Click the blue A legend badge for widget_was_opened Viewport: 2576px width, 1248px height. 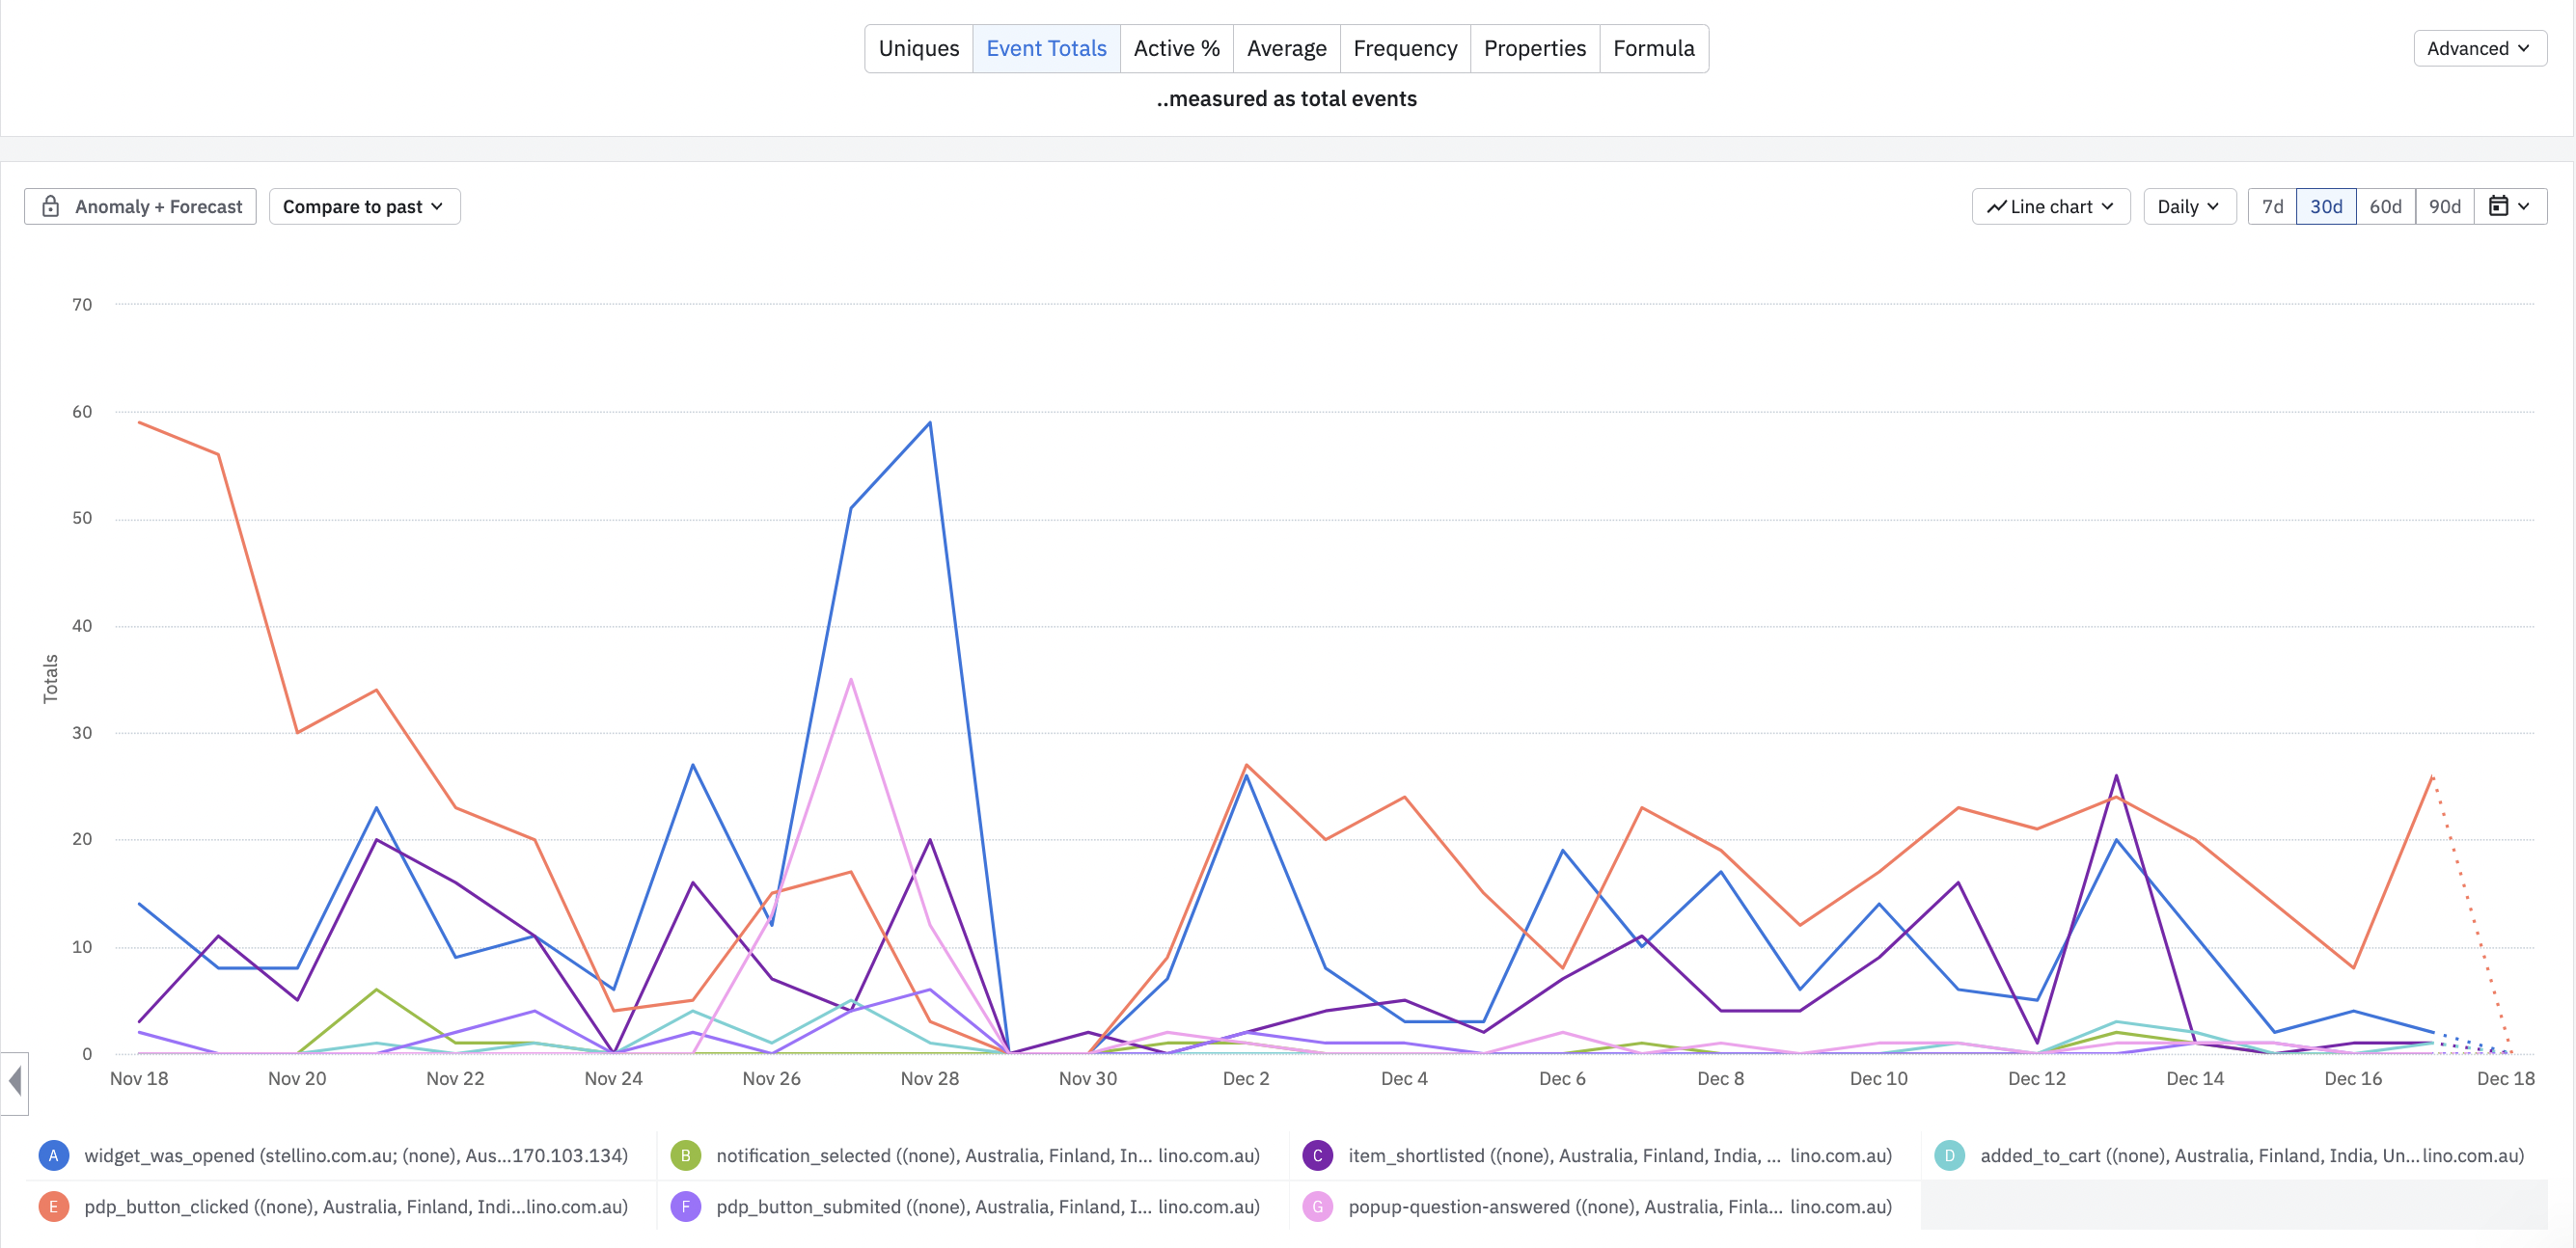click(x=53, y=1155)
